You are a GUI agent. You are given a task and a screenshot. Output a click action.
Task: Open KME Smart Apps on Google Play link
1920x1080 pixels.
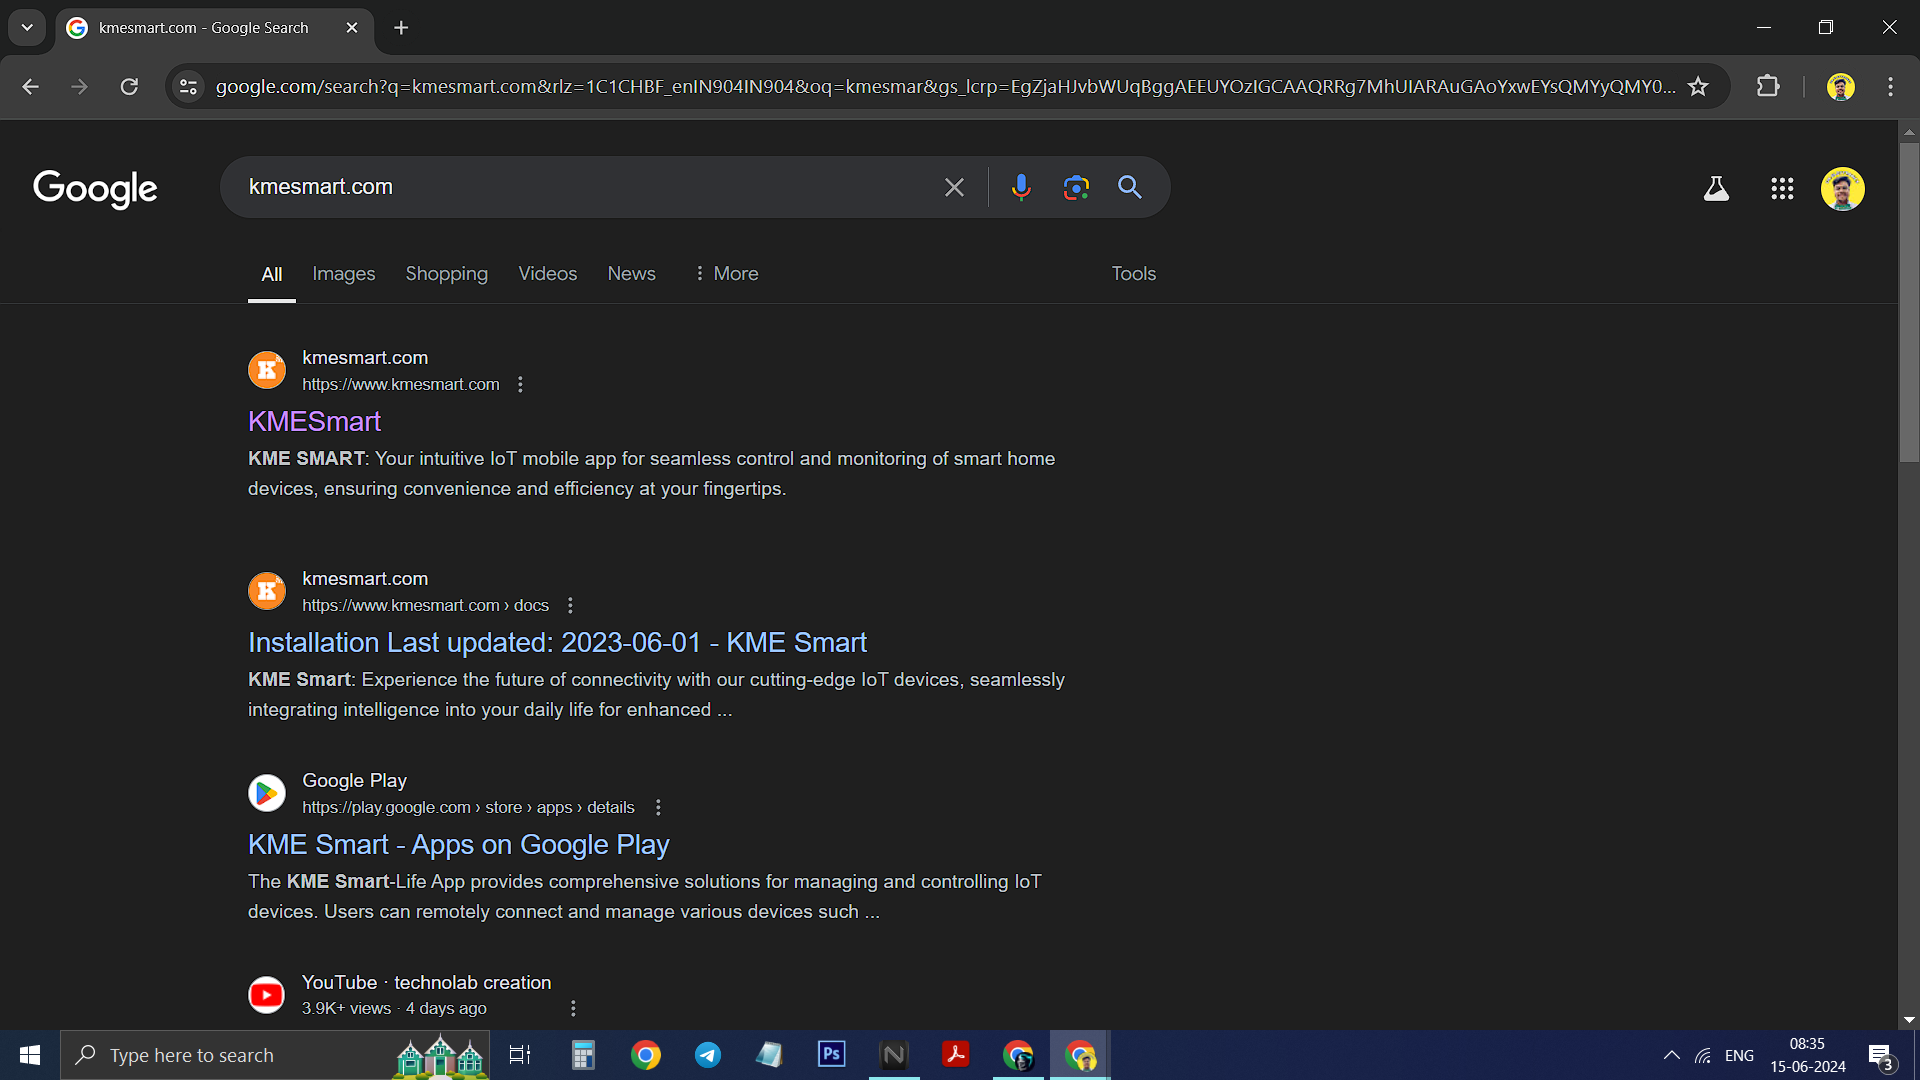[x=459, y=845]
